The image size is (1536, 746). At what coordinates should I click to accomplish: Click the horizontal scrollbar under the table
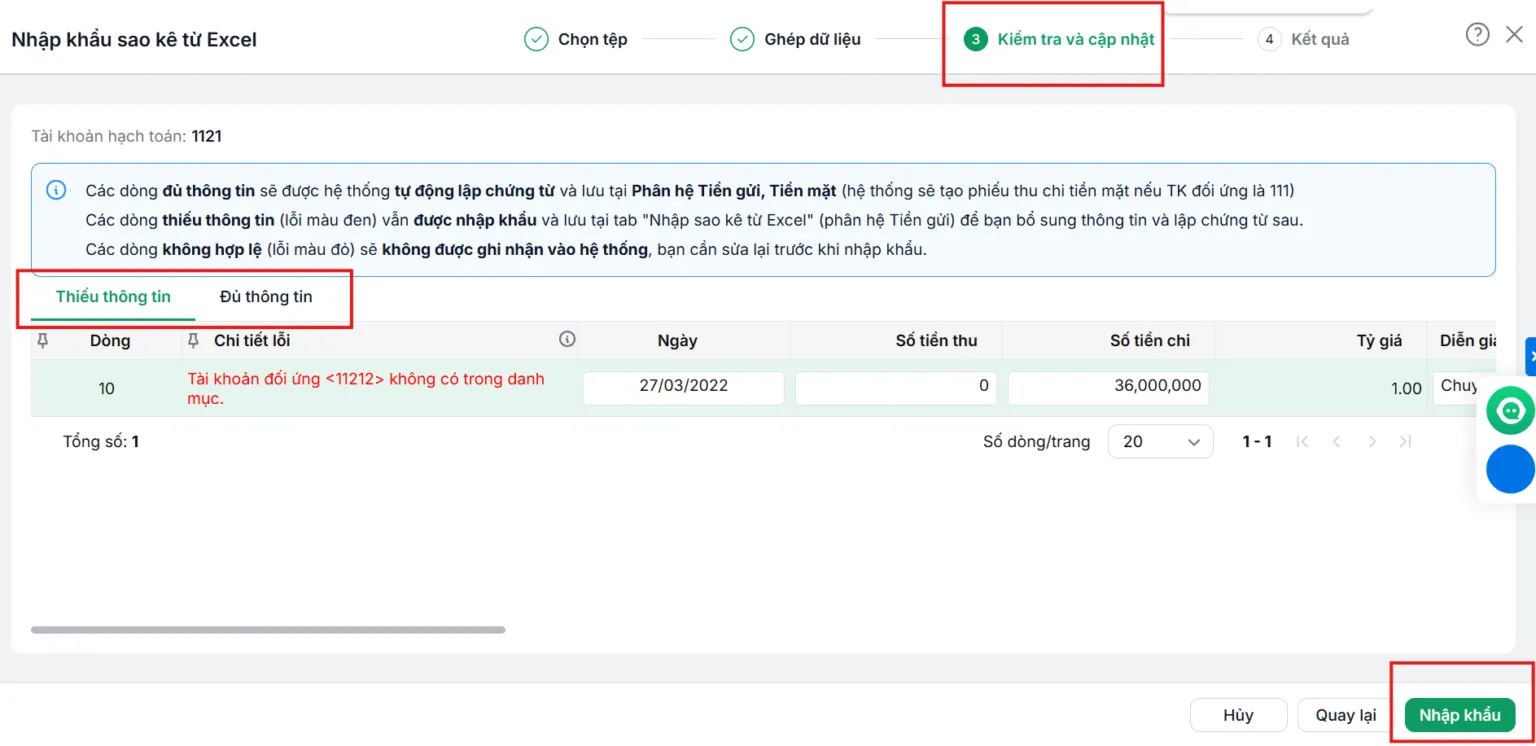click(268, 630)
